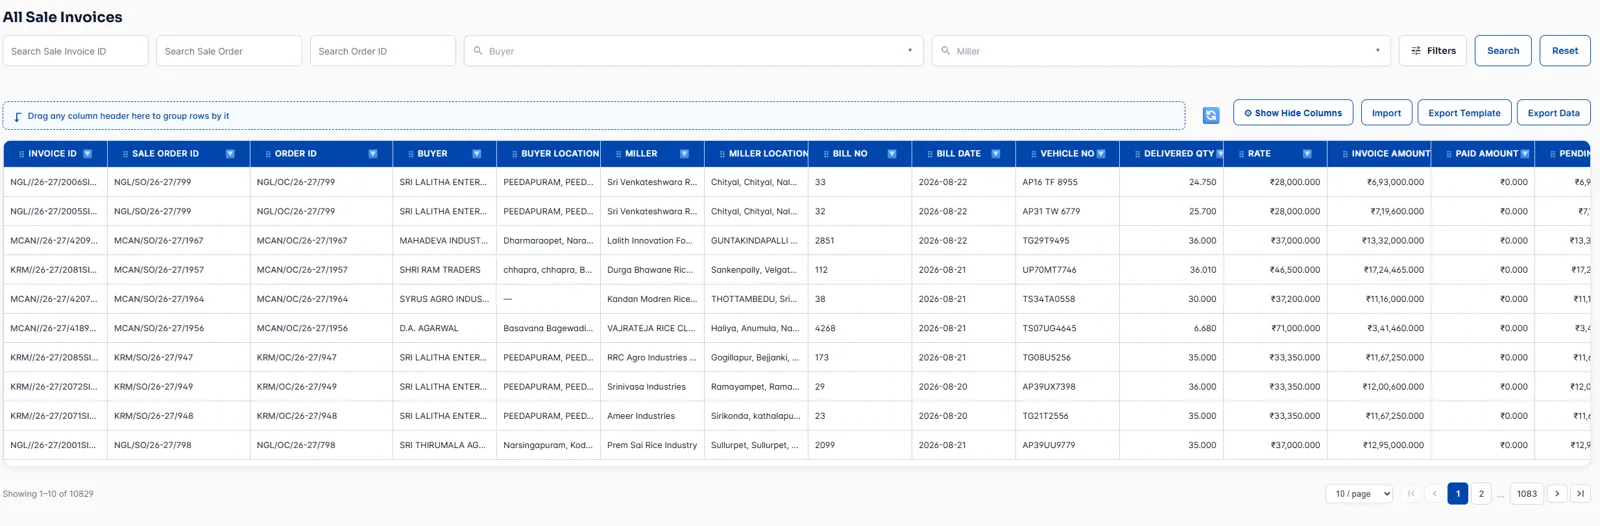Click the Bill Date column drag handle

(x=929, y=154)
